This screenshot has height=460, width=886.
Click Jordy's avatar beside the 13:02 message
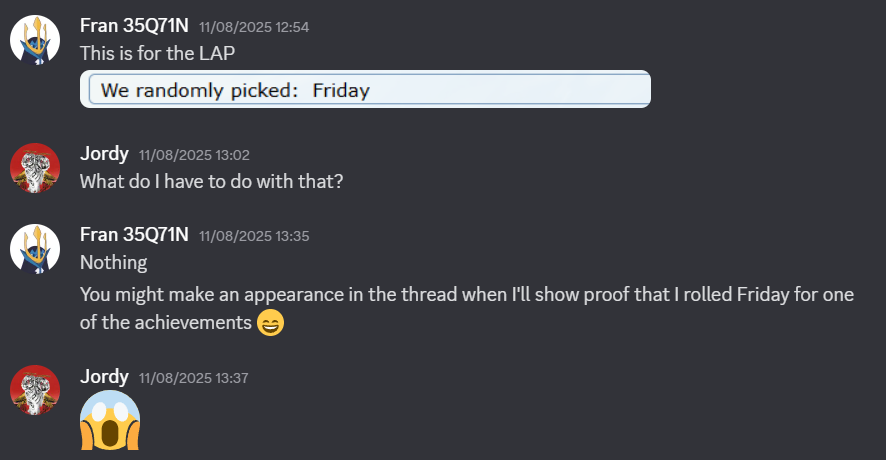[35, 168]
